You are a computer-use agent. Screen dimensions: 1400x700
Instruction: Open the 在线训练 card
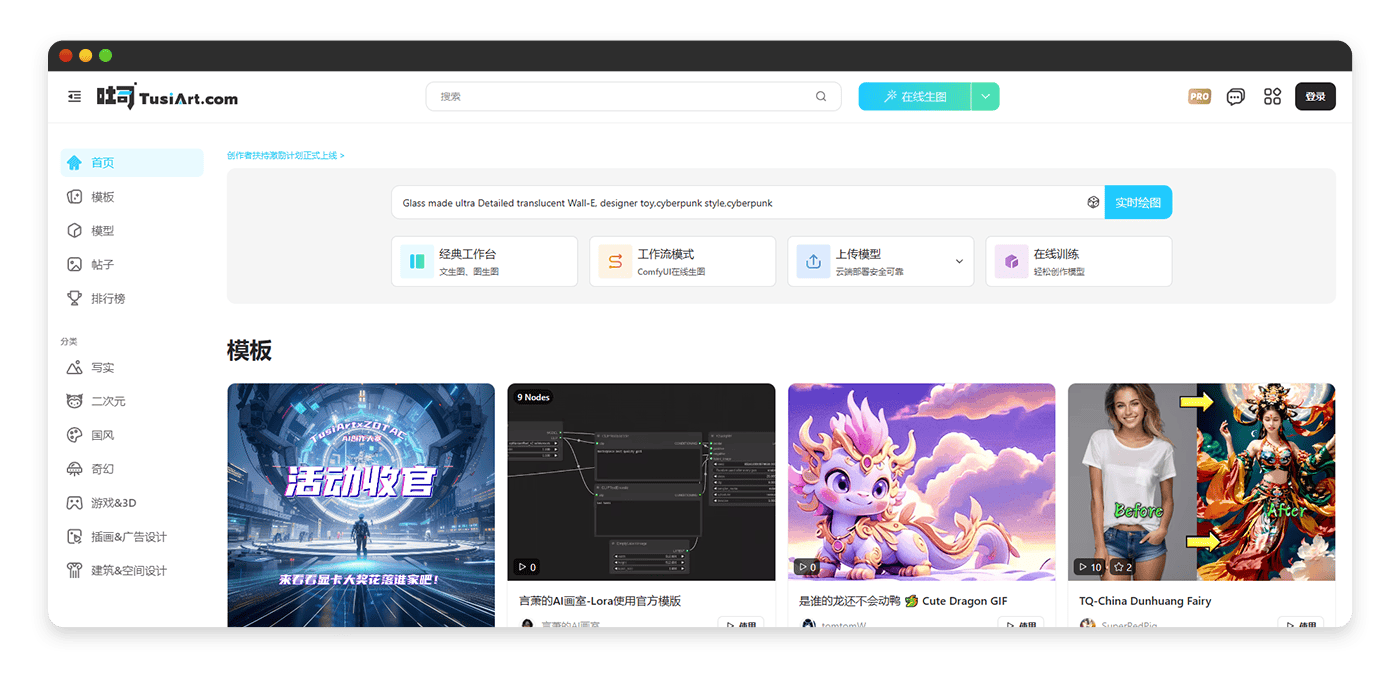[x=1079, y=262]
